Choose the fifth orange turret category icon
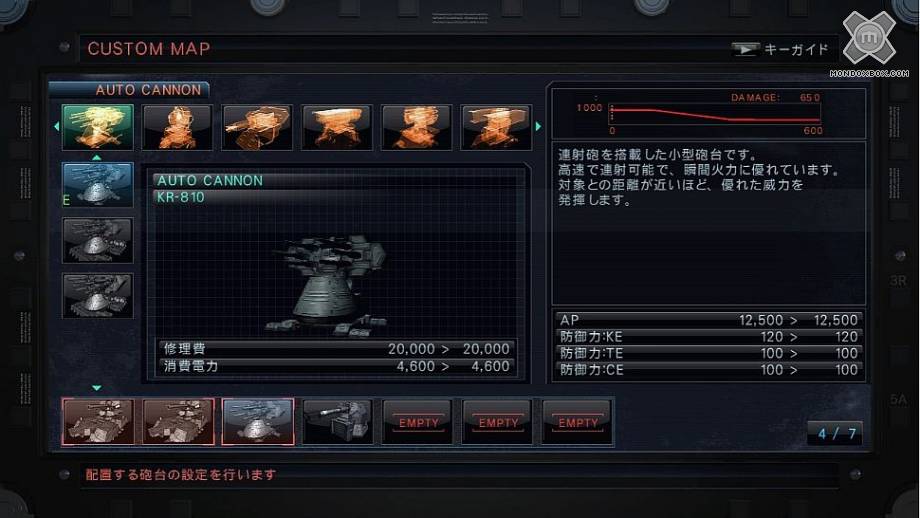 click(417, 127)
